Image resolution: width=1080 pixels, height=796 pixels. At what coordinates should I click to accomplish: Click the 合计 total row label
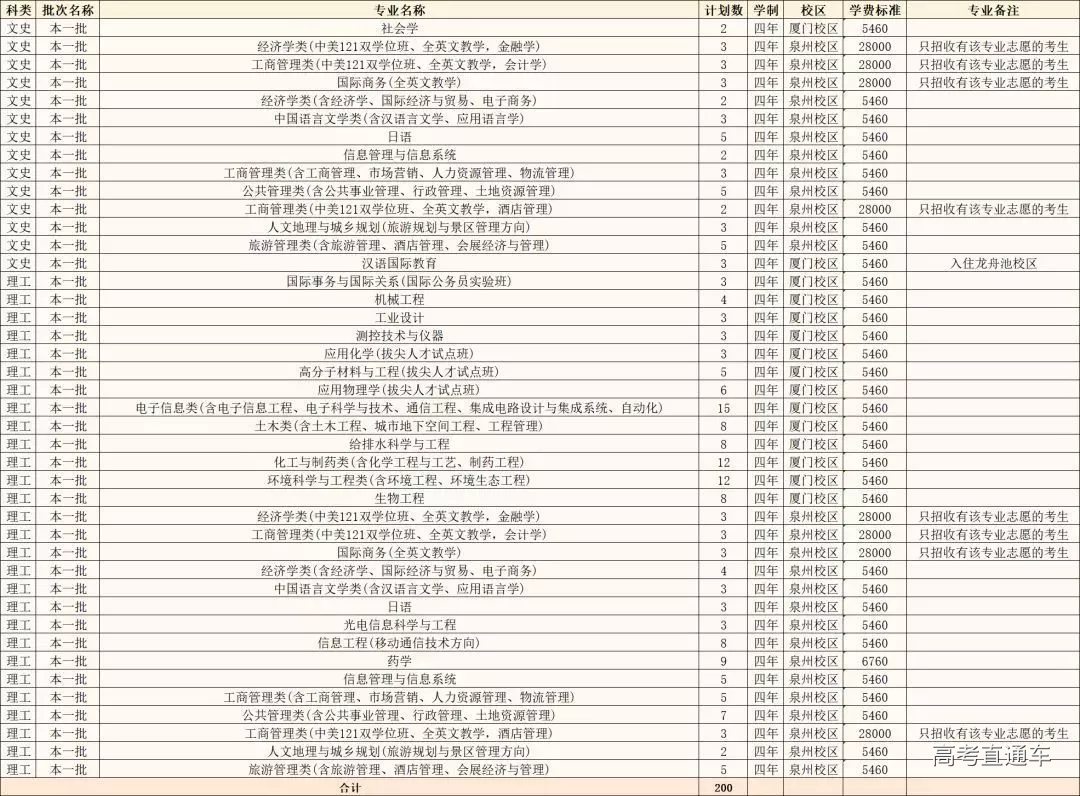point(350,788)
